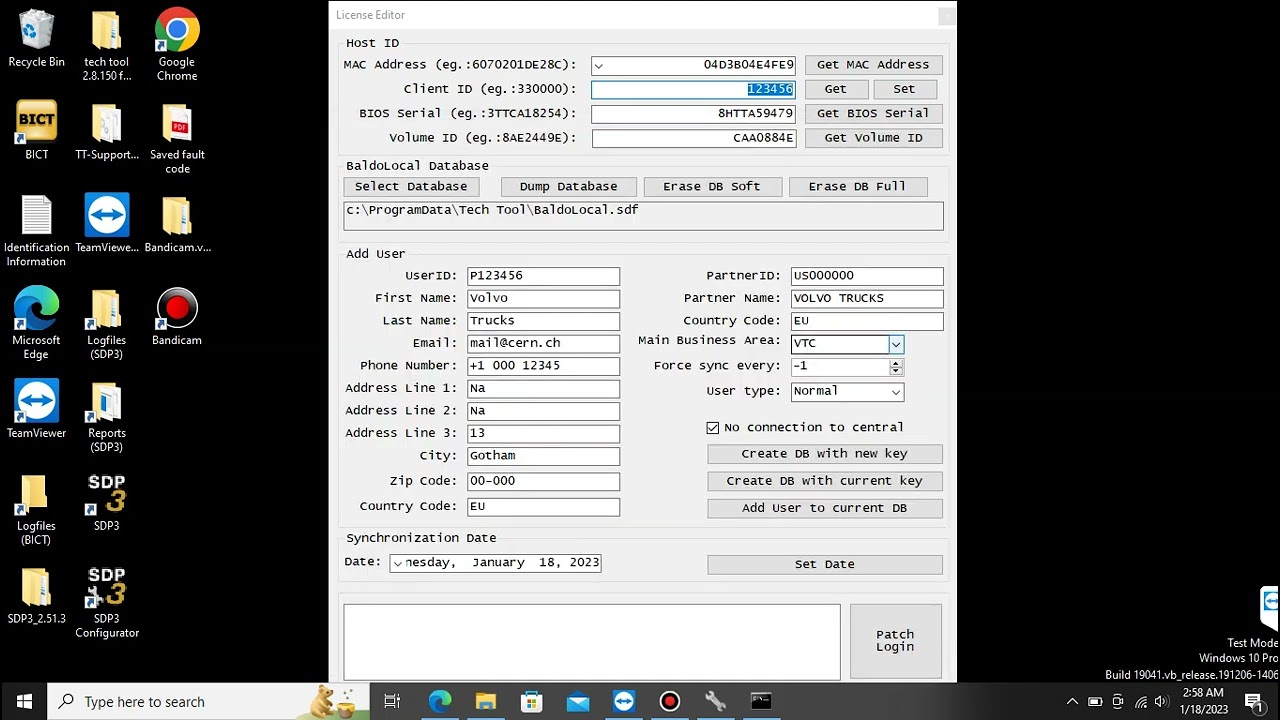
Task: Click the City field containing Gotham
Action: click(543, 456)
